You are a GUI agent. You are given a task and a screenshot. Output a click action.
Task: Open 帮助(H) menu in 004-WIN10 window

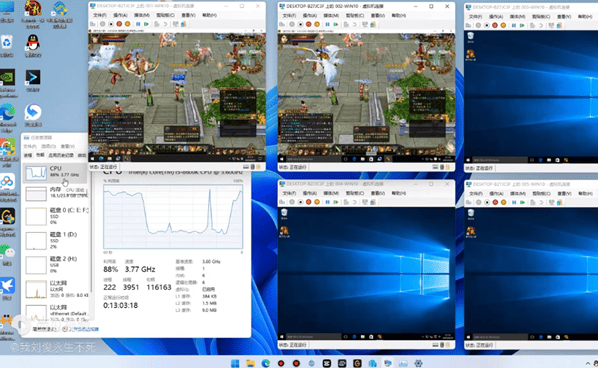pos(399,193)
